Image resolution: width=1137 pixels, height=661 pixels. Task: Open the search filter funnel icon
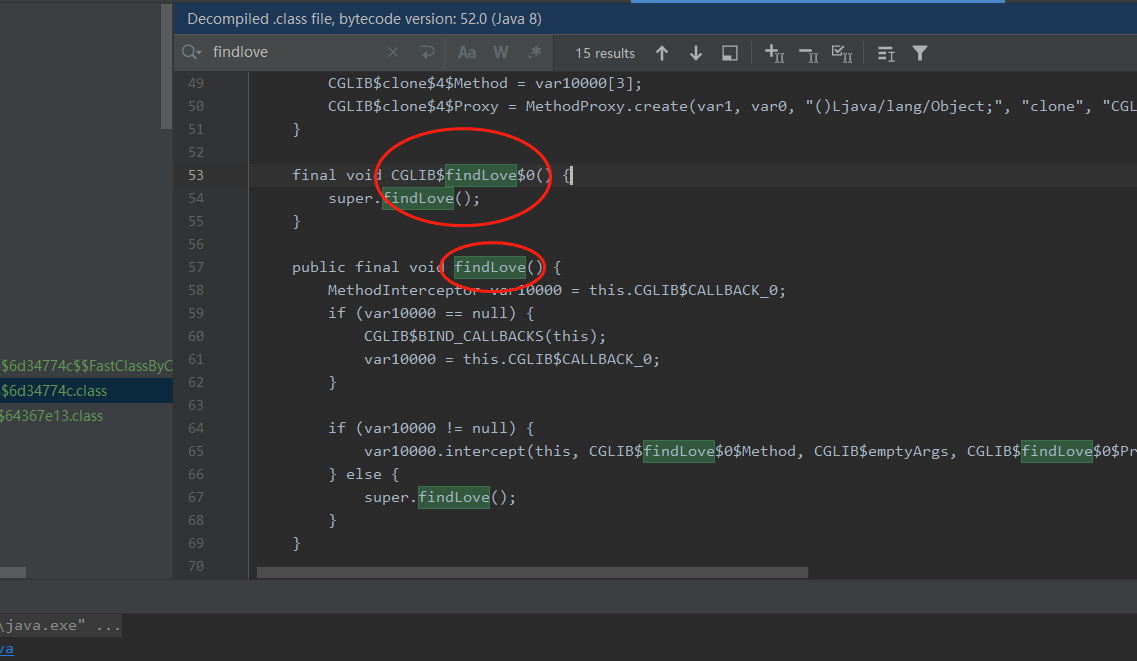pyautogui.click(x=919, y=53)
